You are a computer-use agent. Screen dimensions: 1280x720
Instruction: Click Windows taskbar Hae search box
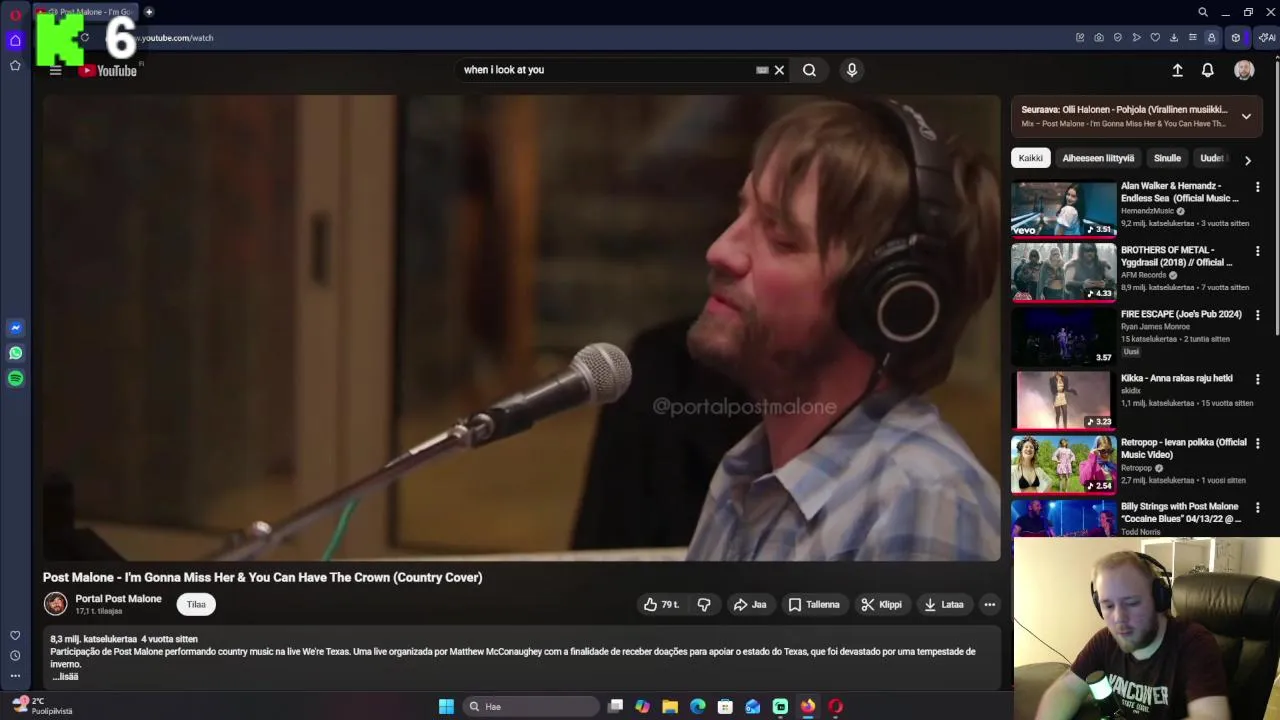(531, 706)
